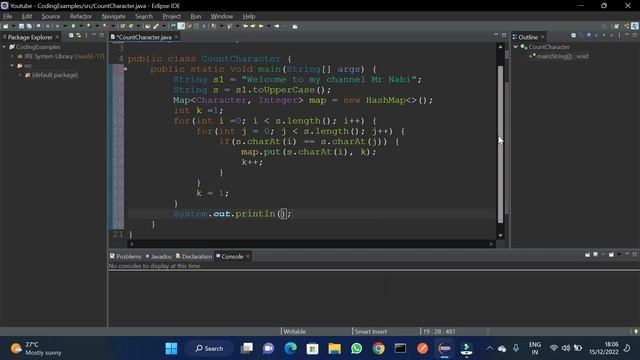Screen dimensions: 640x360
Task: Open the Refactor menu
Action: (x=81, y=16)
